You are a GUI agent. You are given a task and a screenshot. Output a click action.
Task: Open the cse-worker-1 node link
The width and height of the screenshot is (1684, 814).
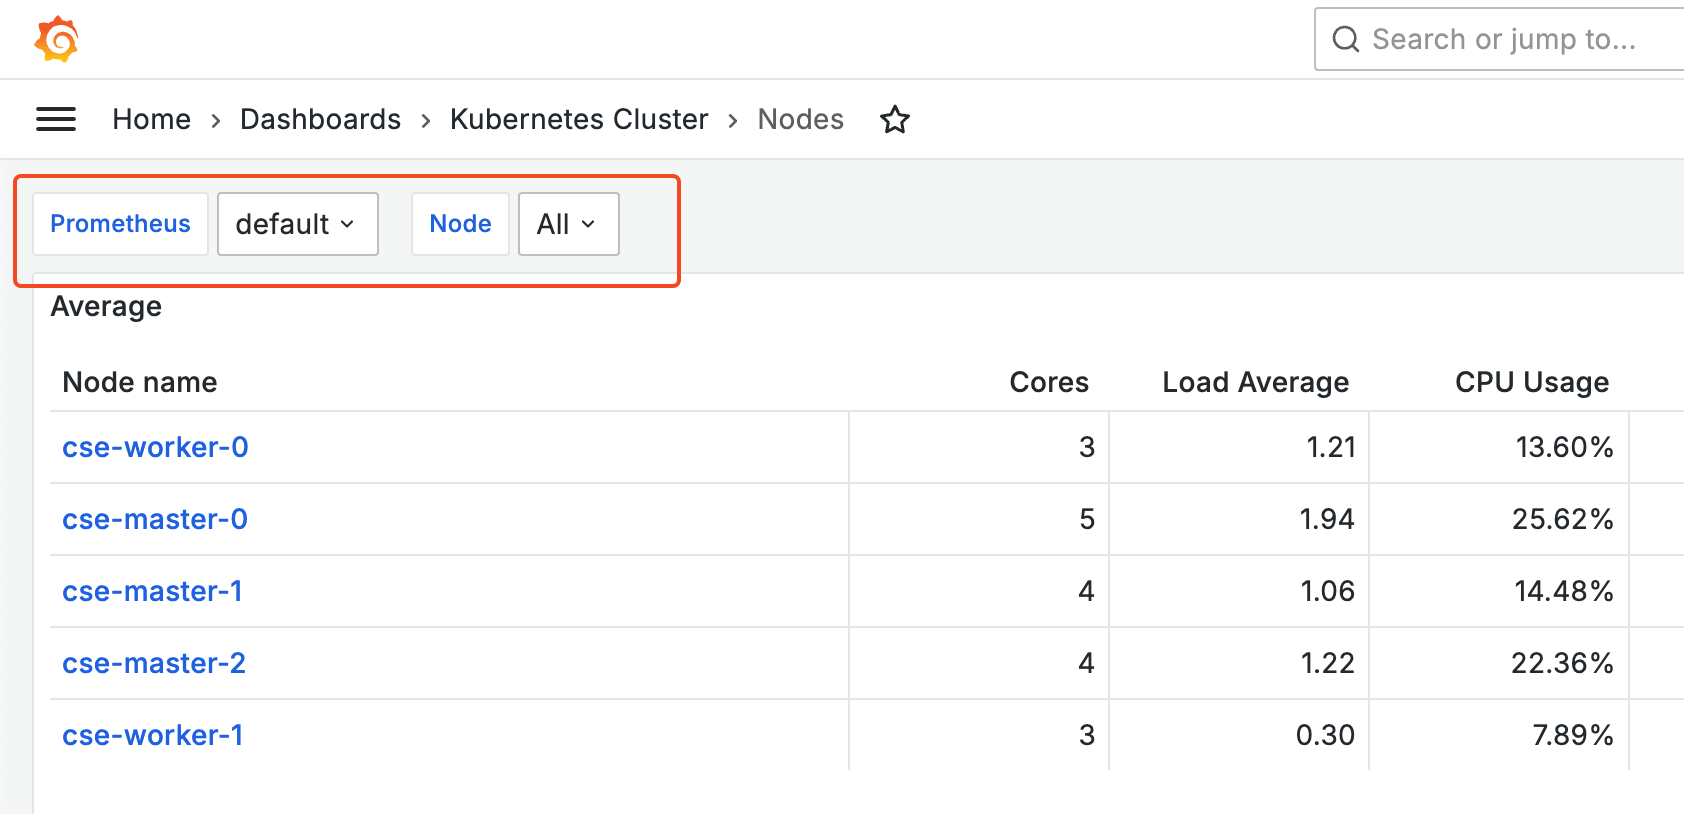[152, 735]
